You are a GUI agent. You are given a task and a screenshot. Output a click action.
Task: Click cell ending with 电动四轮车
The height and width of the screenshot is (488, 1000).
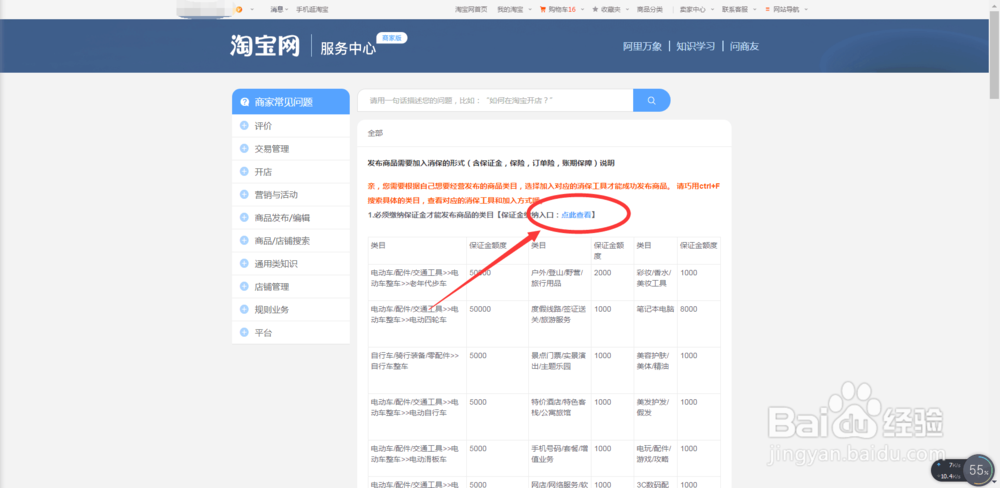pyautogui.click(x=417, y=324)
